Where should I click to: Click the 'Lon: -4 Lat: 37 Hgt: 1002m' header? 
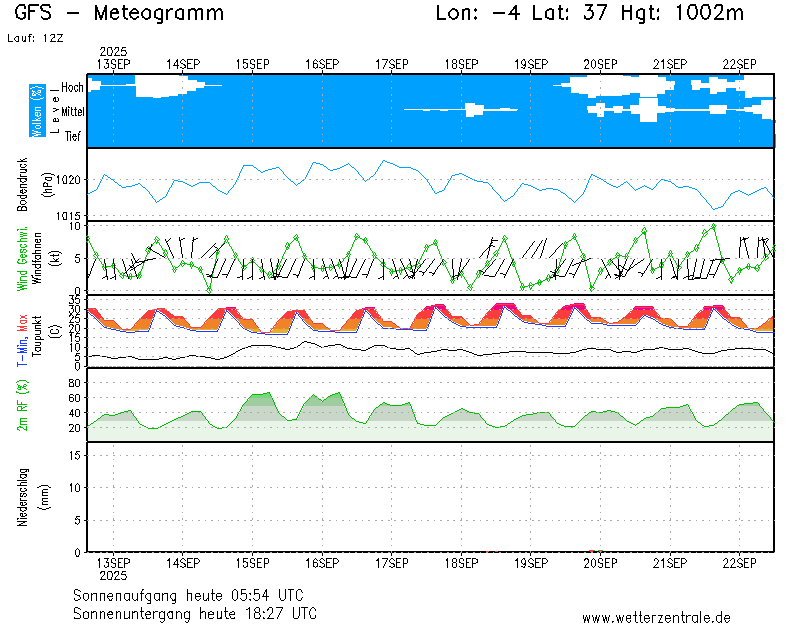coord(590,13)
